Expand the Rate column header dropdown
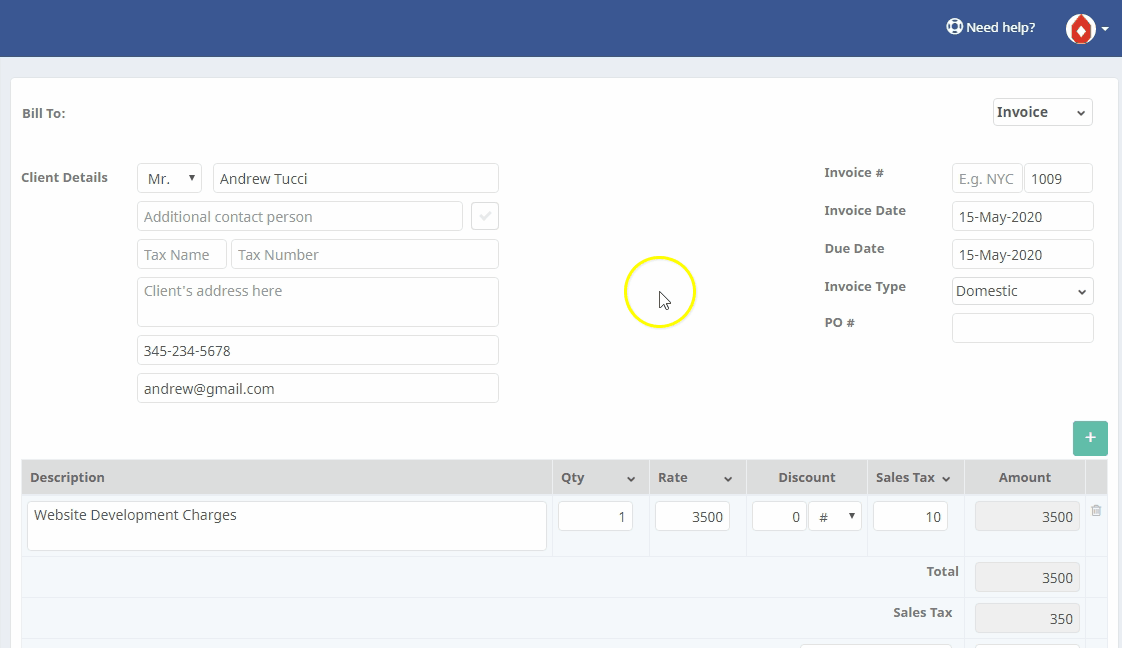 tap(728, 478)
